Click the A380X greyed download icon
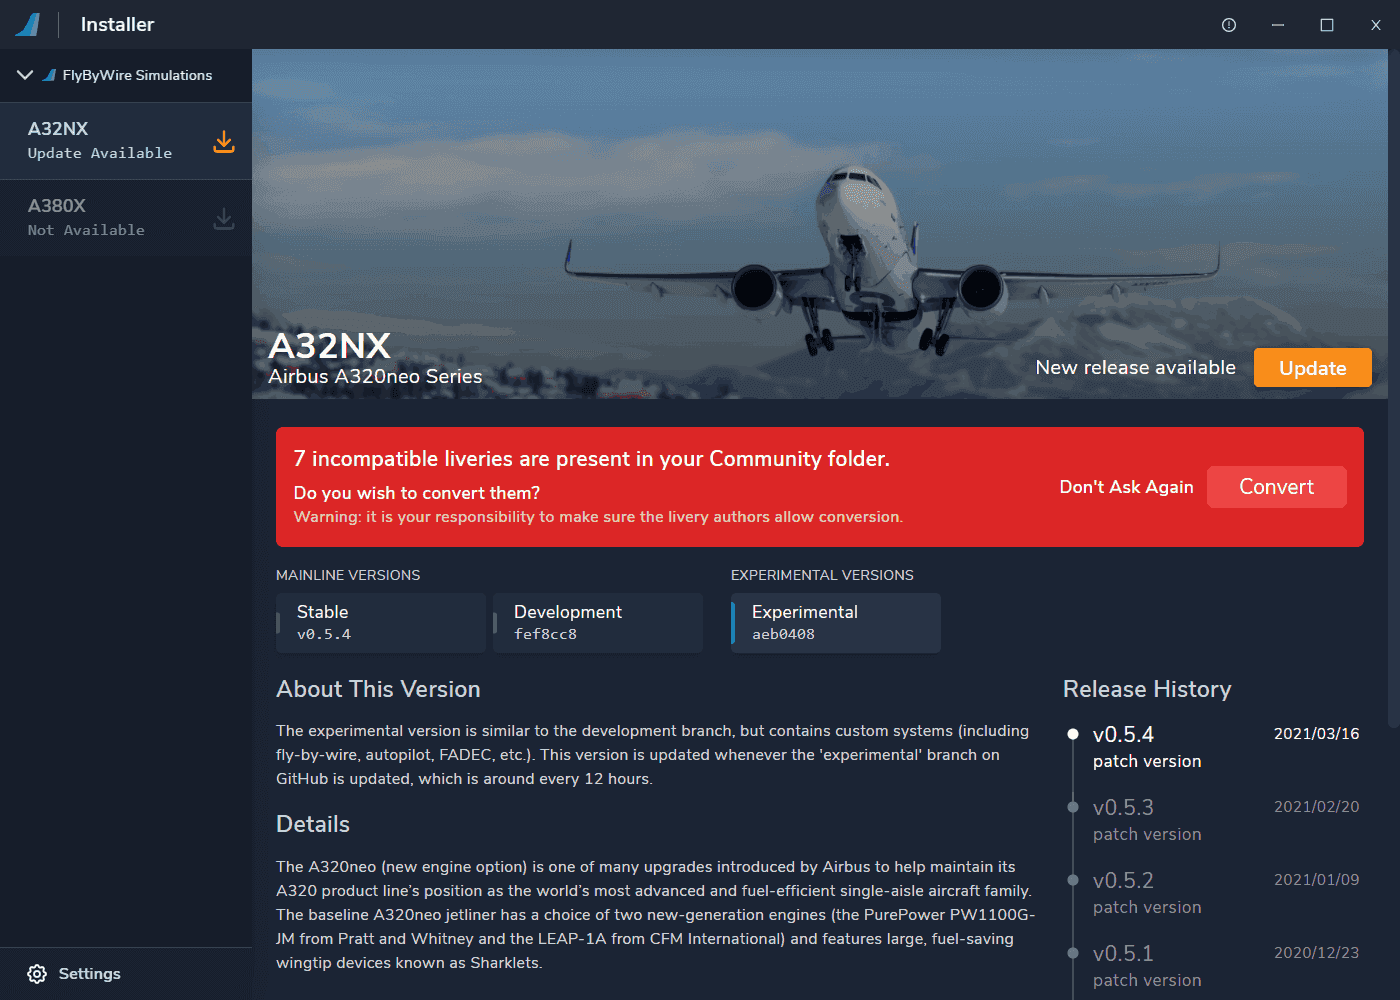Image resolution: width=1400 pixels, height=1000 pixels. click(x=224, y=219)
